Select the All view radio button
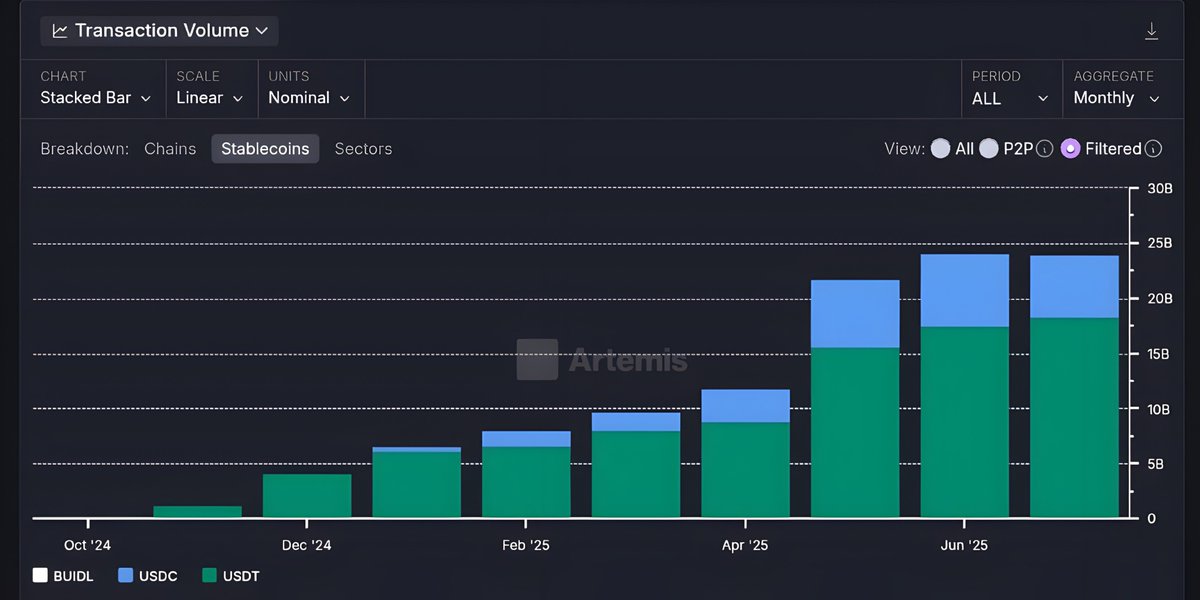This screenshot has width=1200, height=600. tap(940, 149)
